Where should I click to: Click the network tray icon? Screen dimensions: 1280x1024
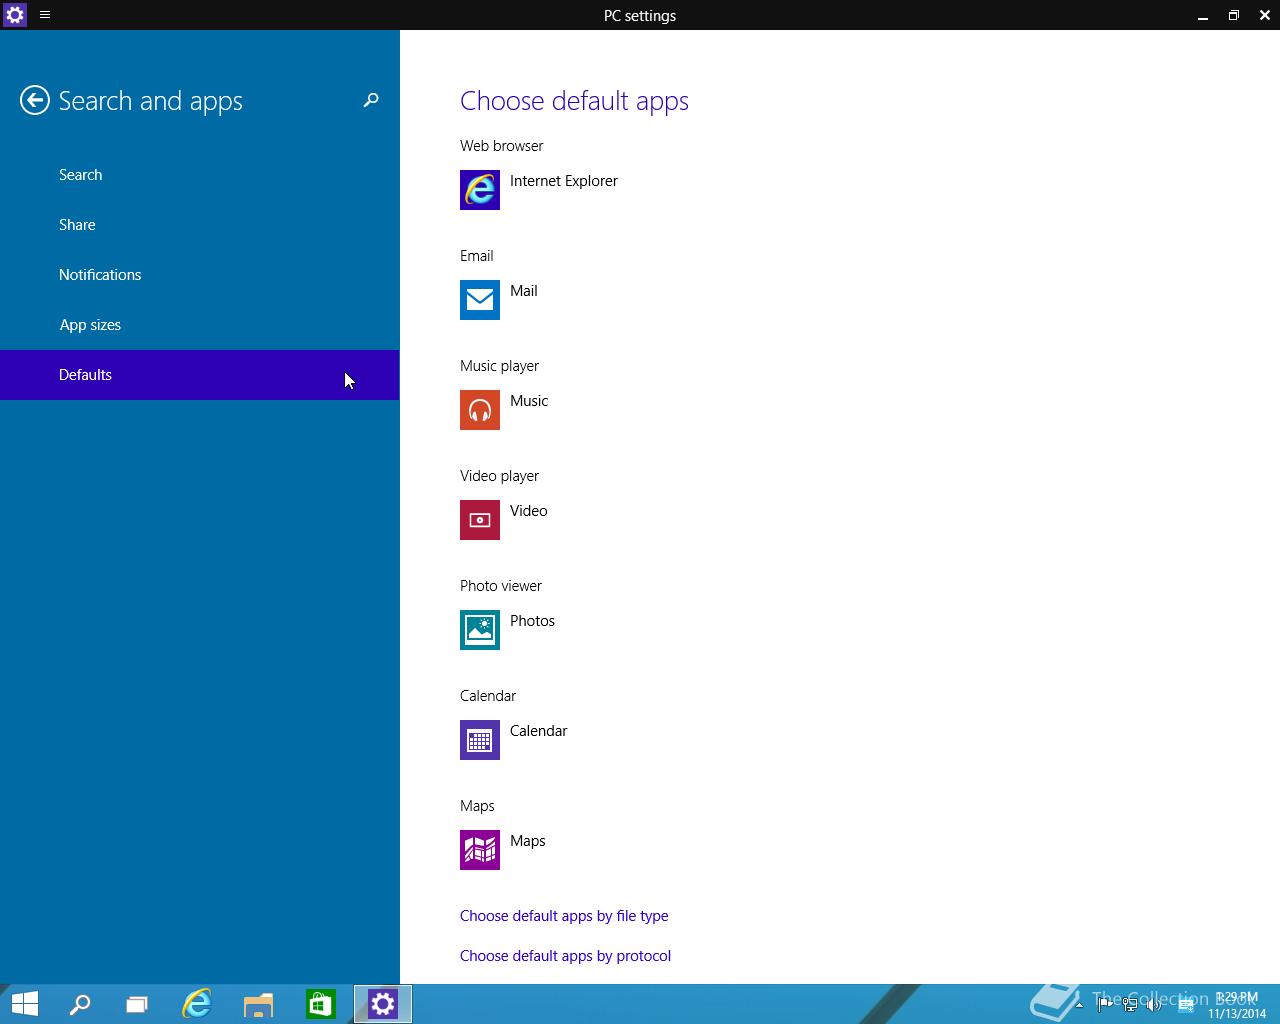(x=1130, y=1004)
